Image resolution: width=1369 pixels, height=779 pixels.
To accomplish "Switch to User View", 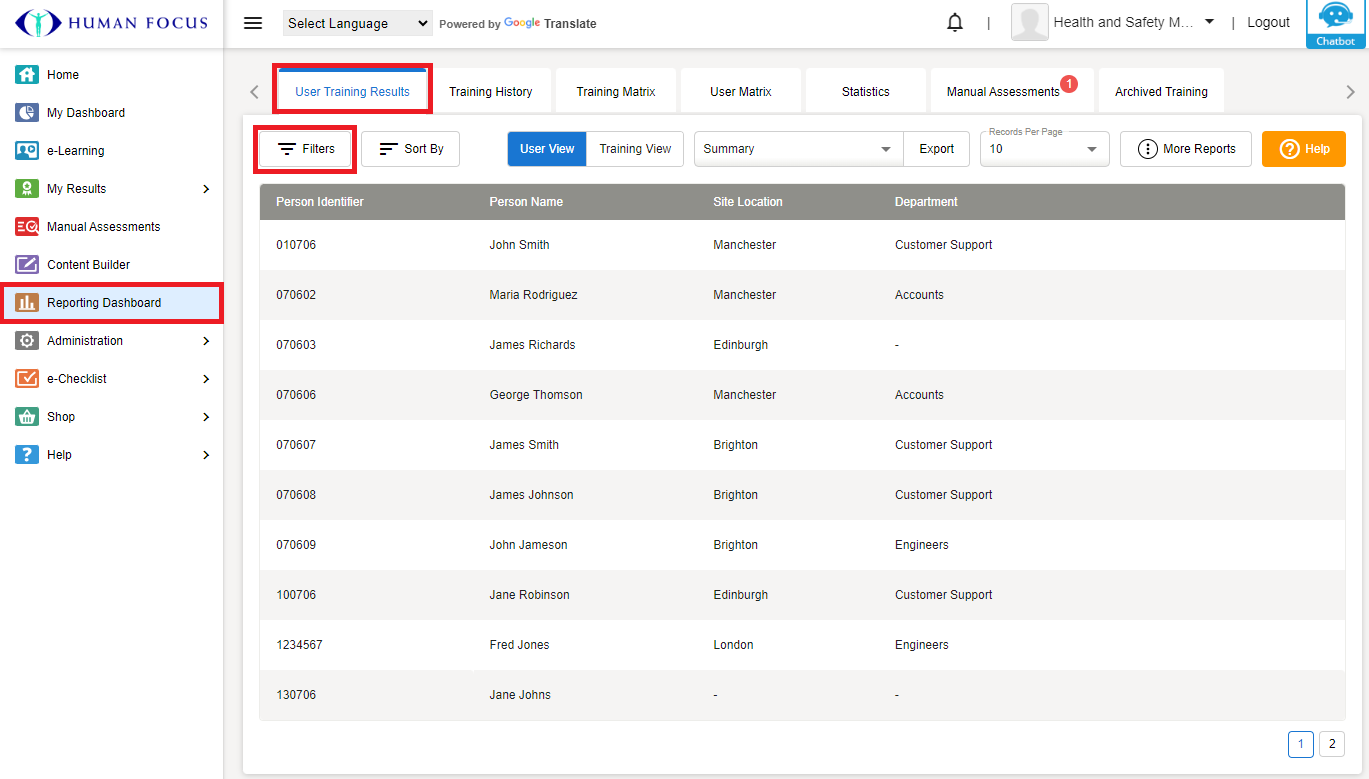I will [547, 149].
